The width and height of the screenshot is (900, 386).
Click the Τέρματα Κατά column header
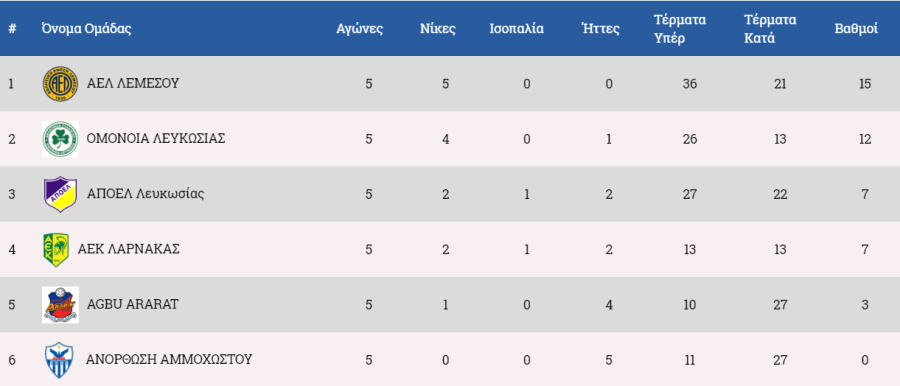[x=770, y=29]
